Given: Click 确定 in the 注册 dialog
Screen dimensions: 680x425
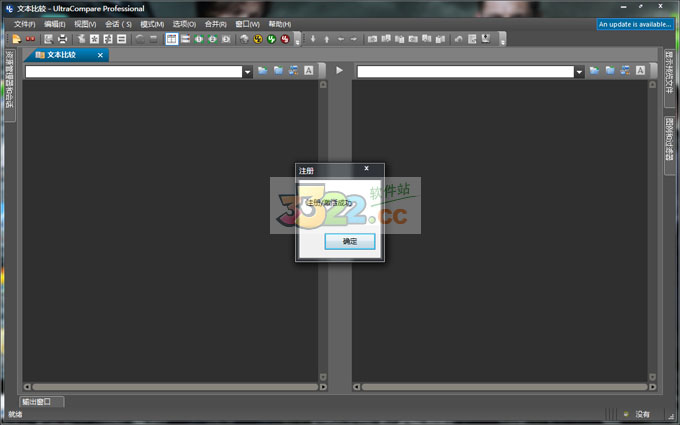Looking at the screenshot, I should click(x=350, y=242).
